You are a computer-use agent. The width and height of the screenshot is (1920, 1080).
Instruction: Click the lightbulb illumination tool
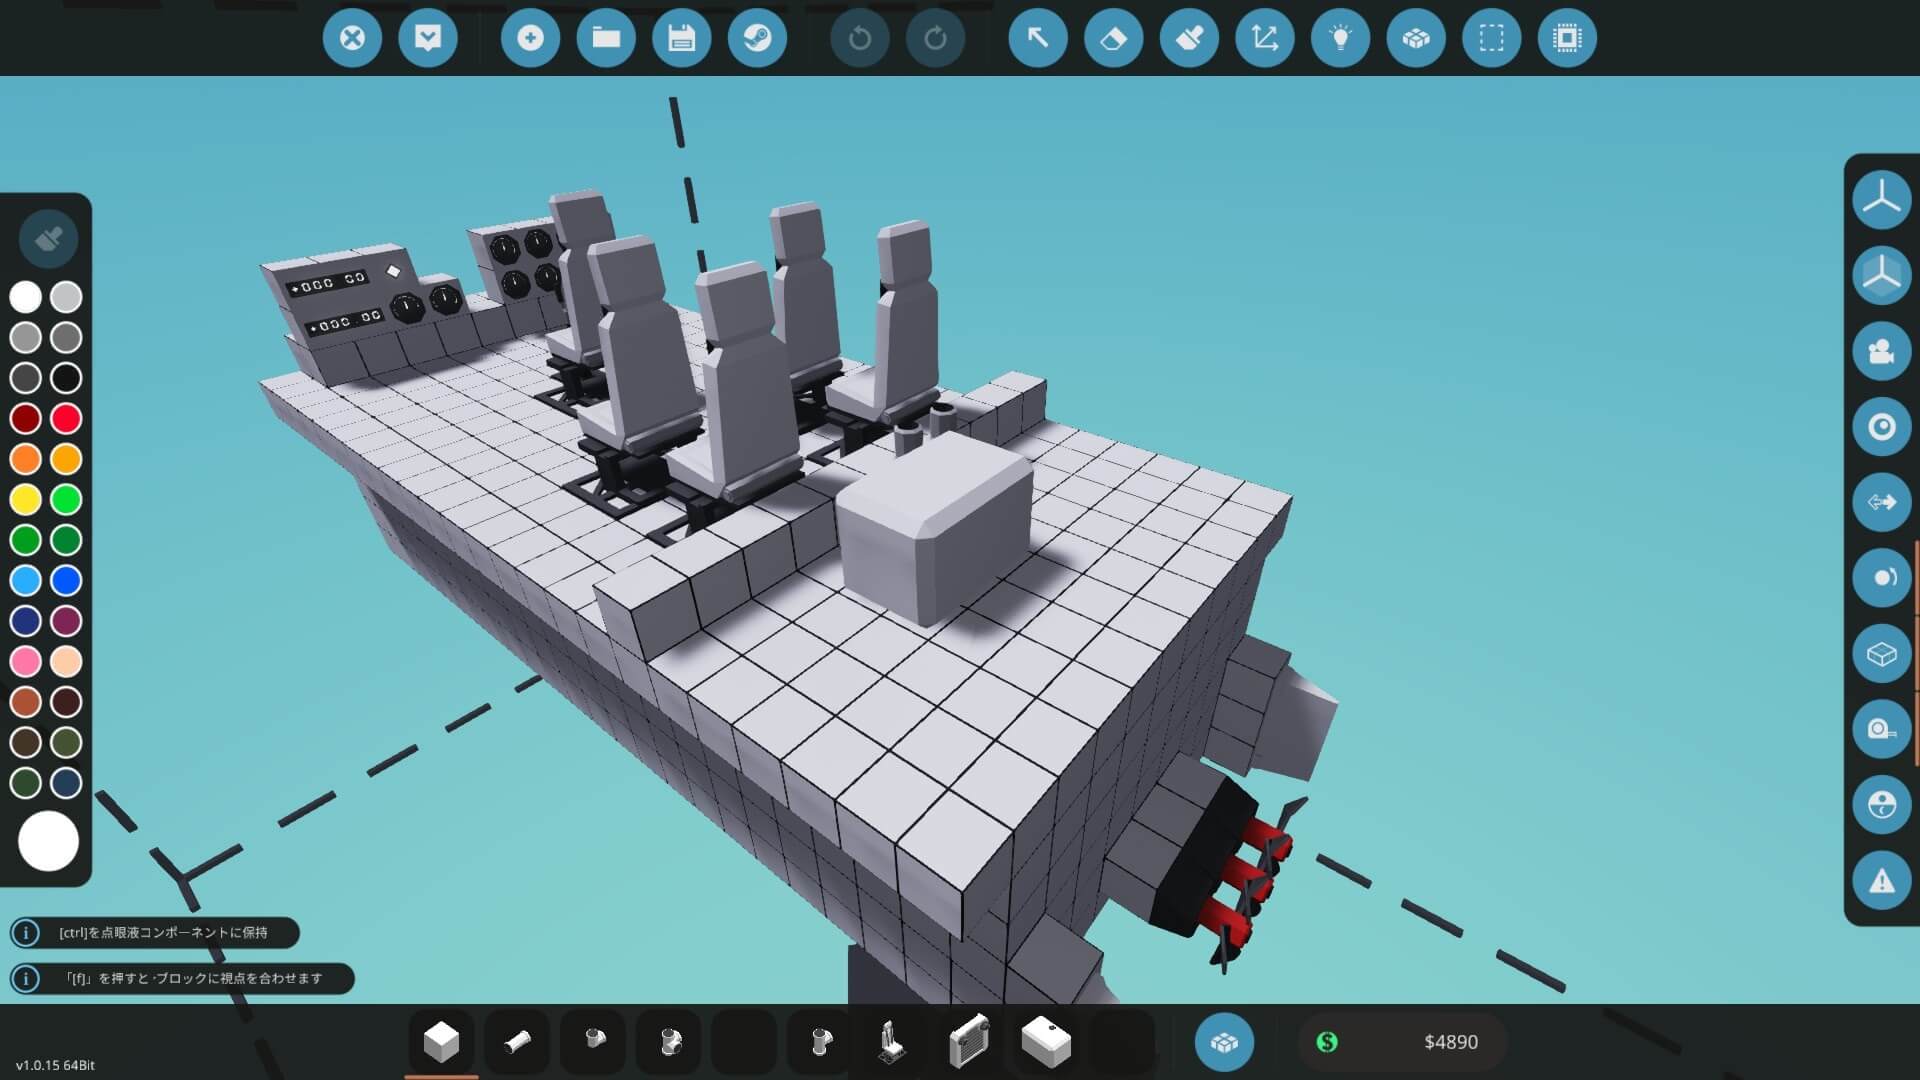coord(1341,38)
